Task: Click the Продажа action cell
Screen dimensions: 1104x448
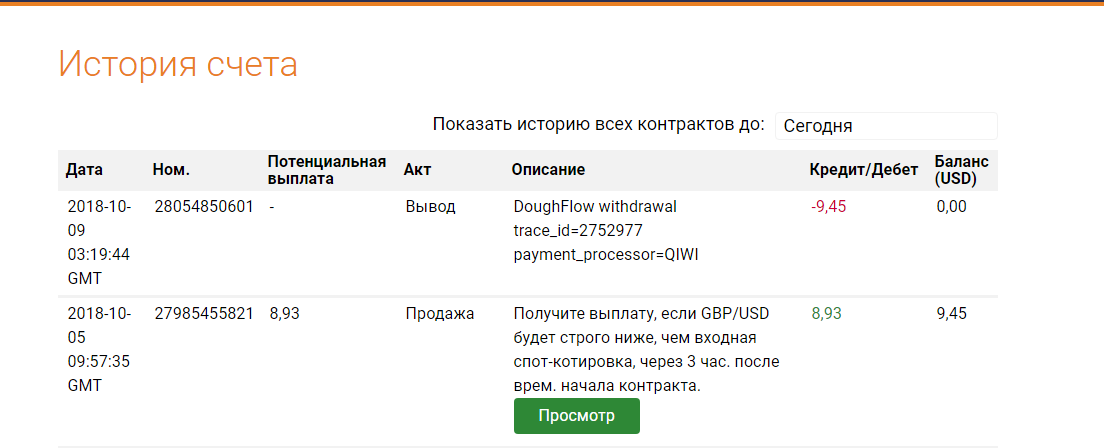Action: pos(439,314)
